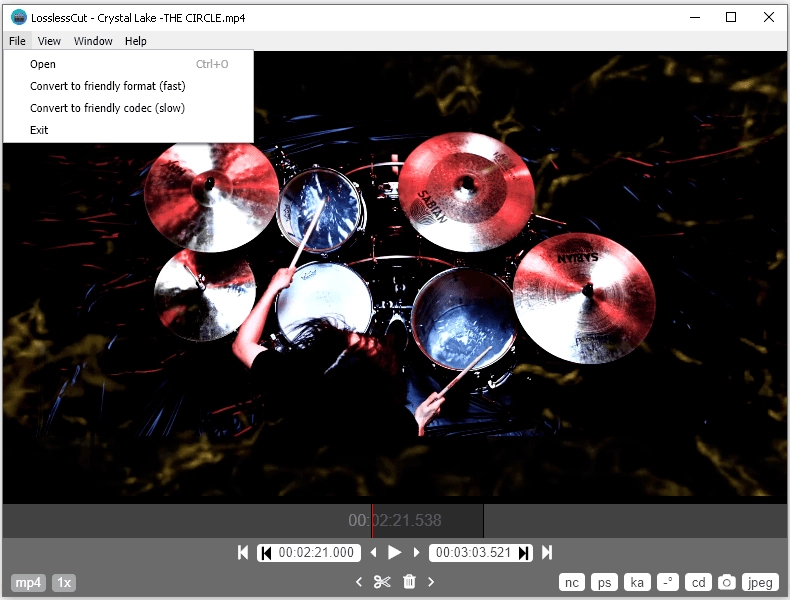Viewport: 790px width, 600px height.
Task: Open the File menu
Action: pyautogui.click(x=17, y=41)
